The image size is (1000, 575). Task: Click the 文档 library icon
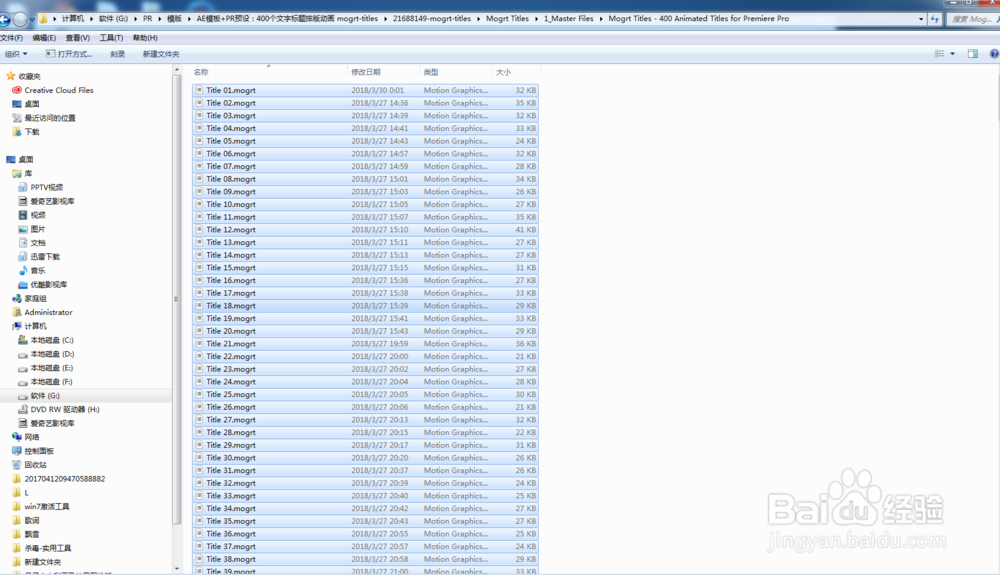pyautogui.click(x=23, y=243)
